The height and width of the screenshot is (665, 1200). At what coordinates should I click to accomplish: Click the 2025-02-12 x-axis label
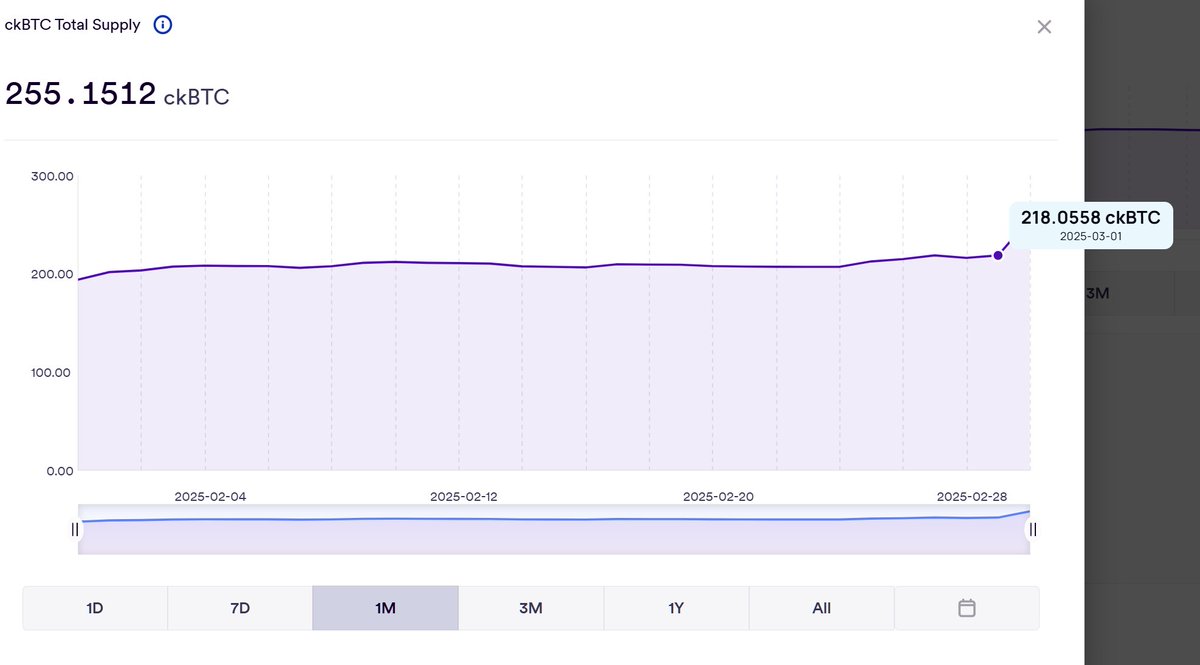click(x=463, y=495)
